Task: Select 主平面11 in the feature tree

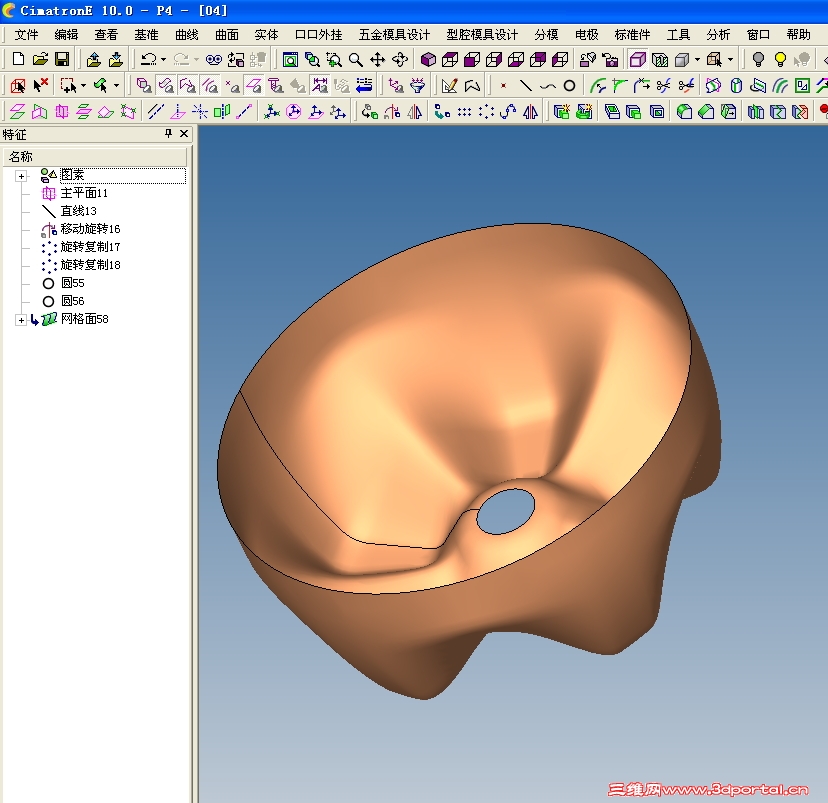Action: coord(84,193)
